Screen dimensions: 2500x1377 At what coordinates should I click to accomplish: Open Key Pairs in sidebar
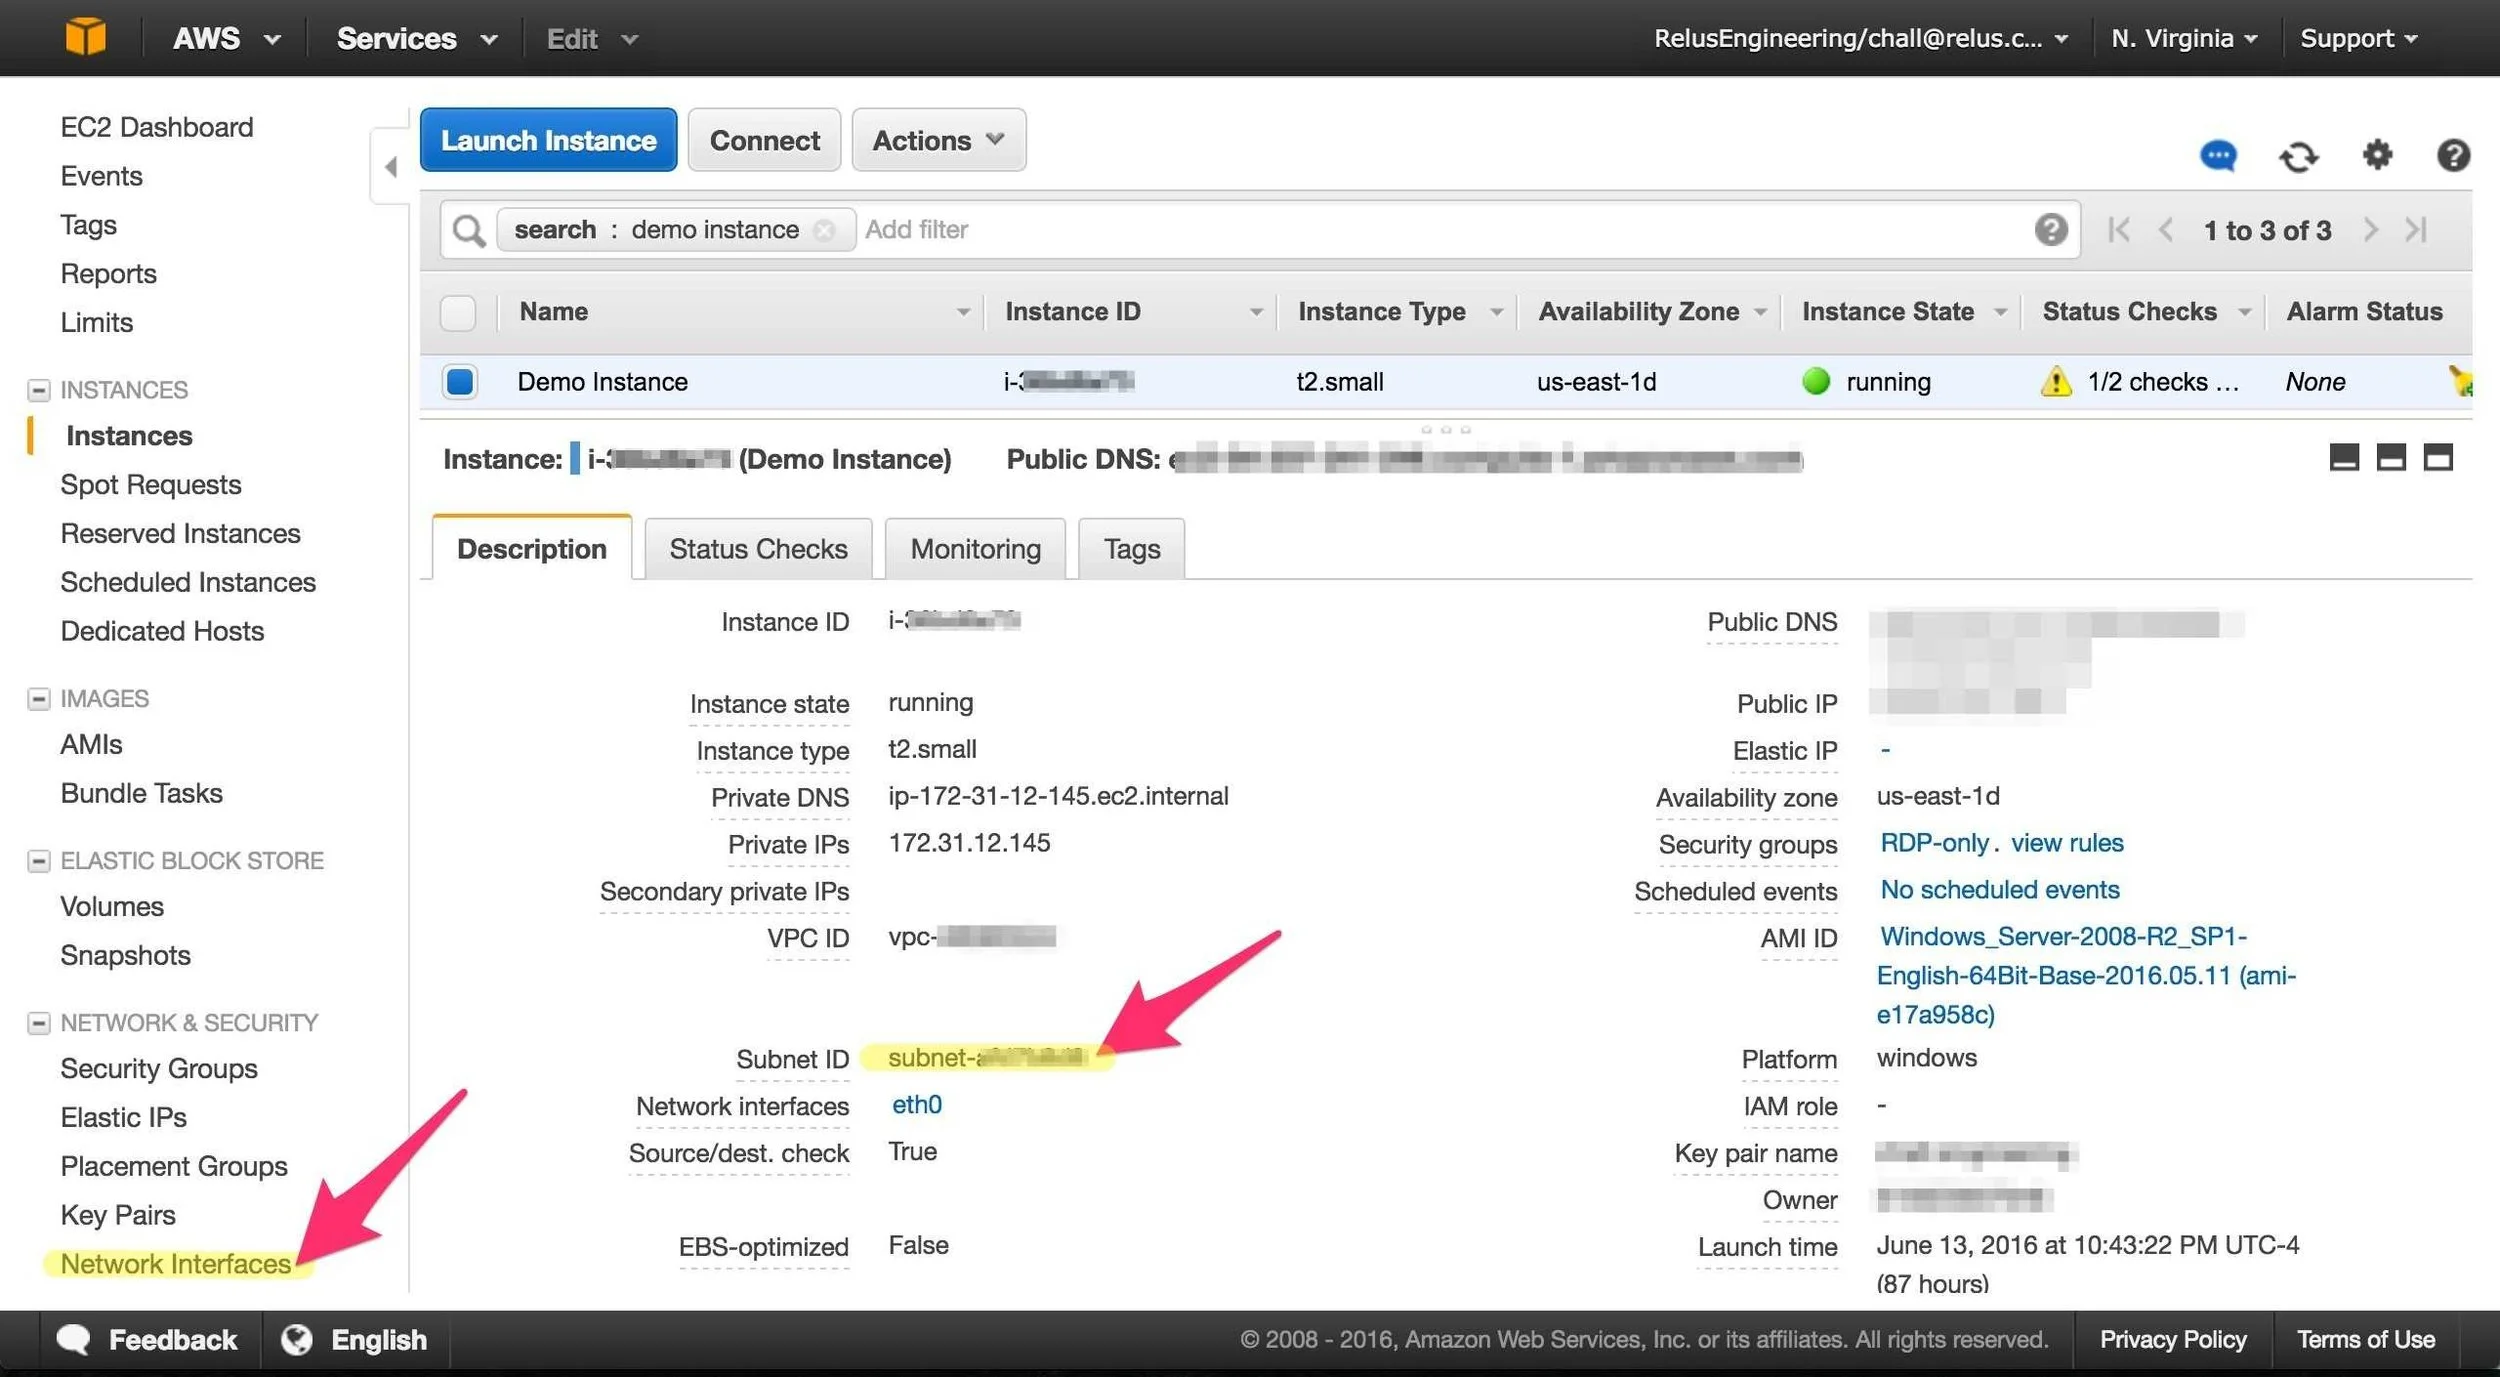pyautogui.click(x=118, y=1215)
